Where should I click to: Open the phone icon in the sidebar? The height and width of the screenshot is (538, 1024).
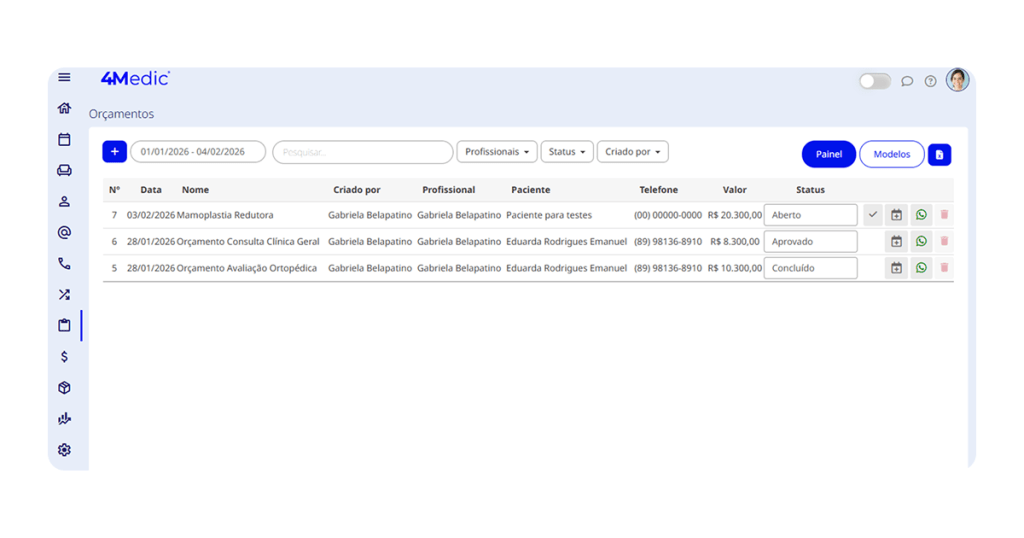pos(64,264)
